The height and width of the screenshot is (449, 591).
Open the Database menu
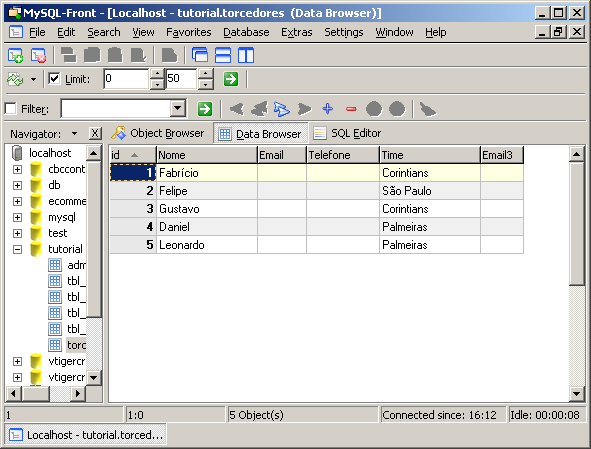coord(246,32)
